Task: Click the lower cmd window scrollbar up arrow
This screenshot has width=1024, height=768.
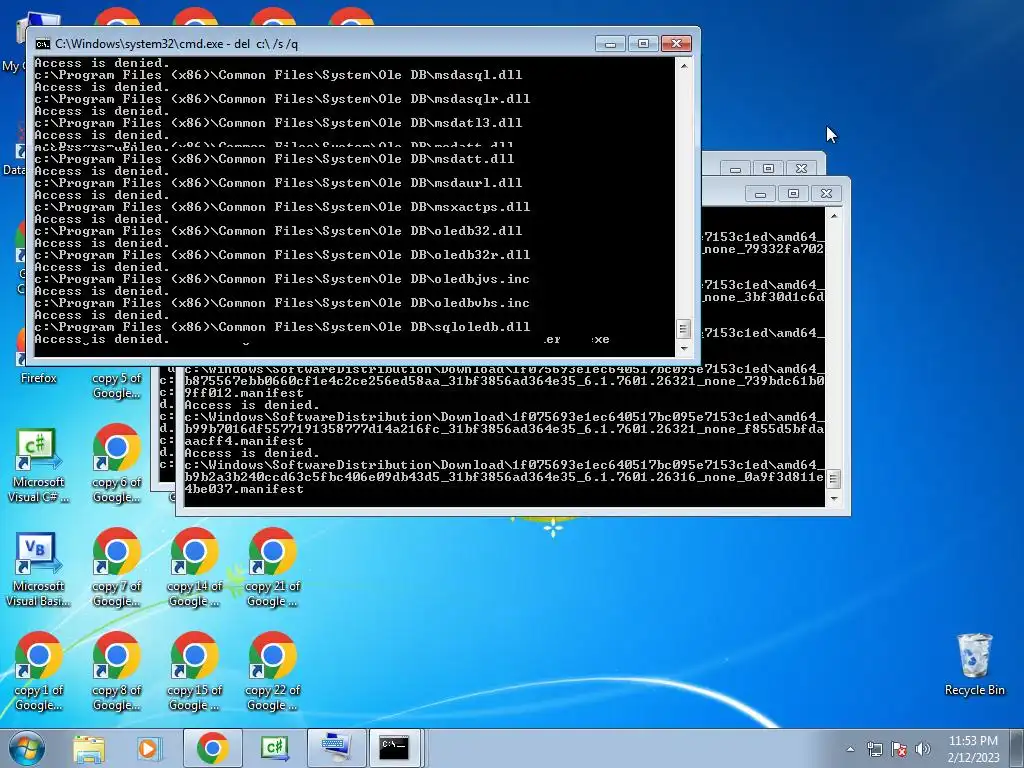Action: click(x=833, y=216)
